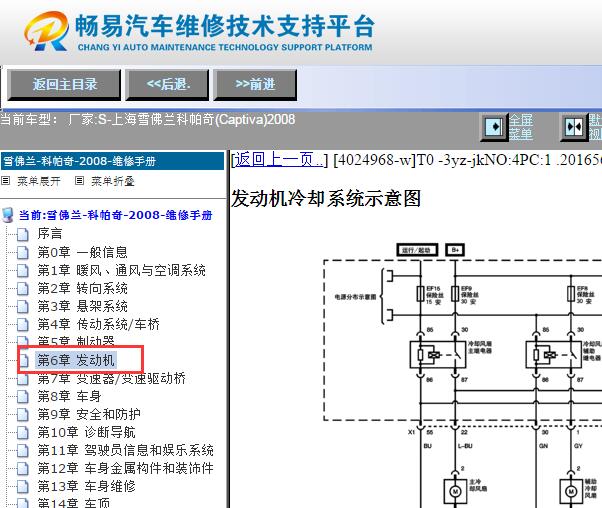Click the page icon beside 第8章 车身

coord(23,396)
